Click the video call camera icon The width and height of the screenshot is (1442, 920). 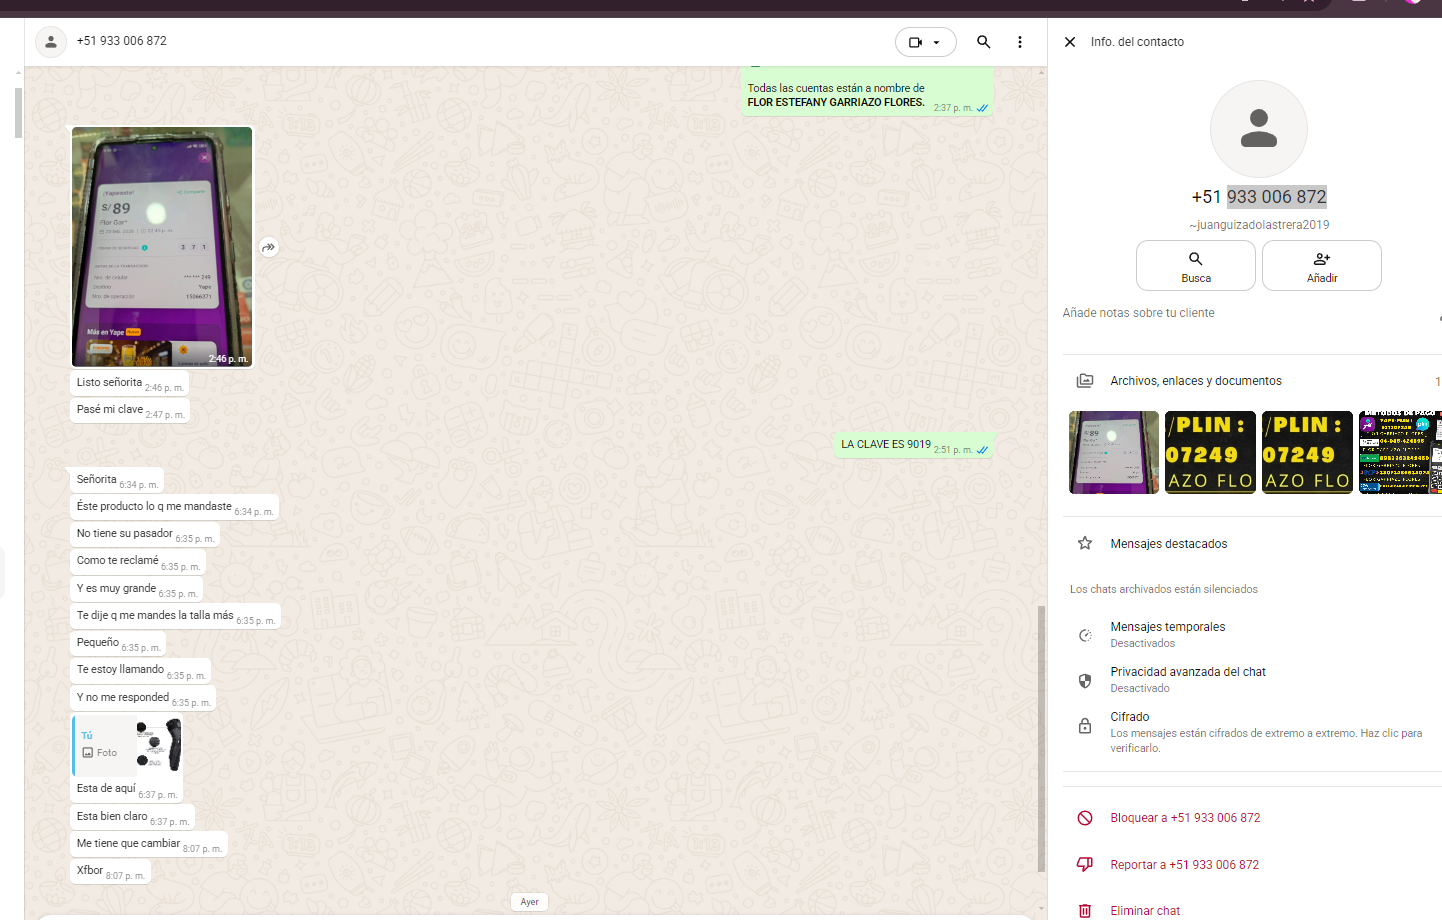click(x=915, y=42)
